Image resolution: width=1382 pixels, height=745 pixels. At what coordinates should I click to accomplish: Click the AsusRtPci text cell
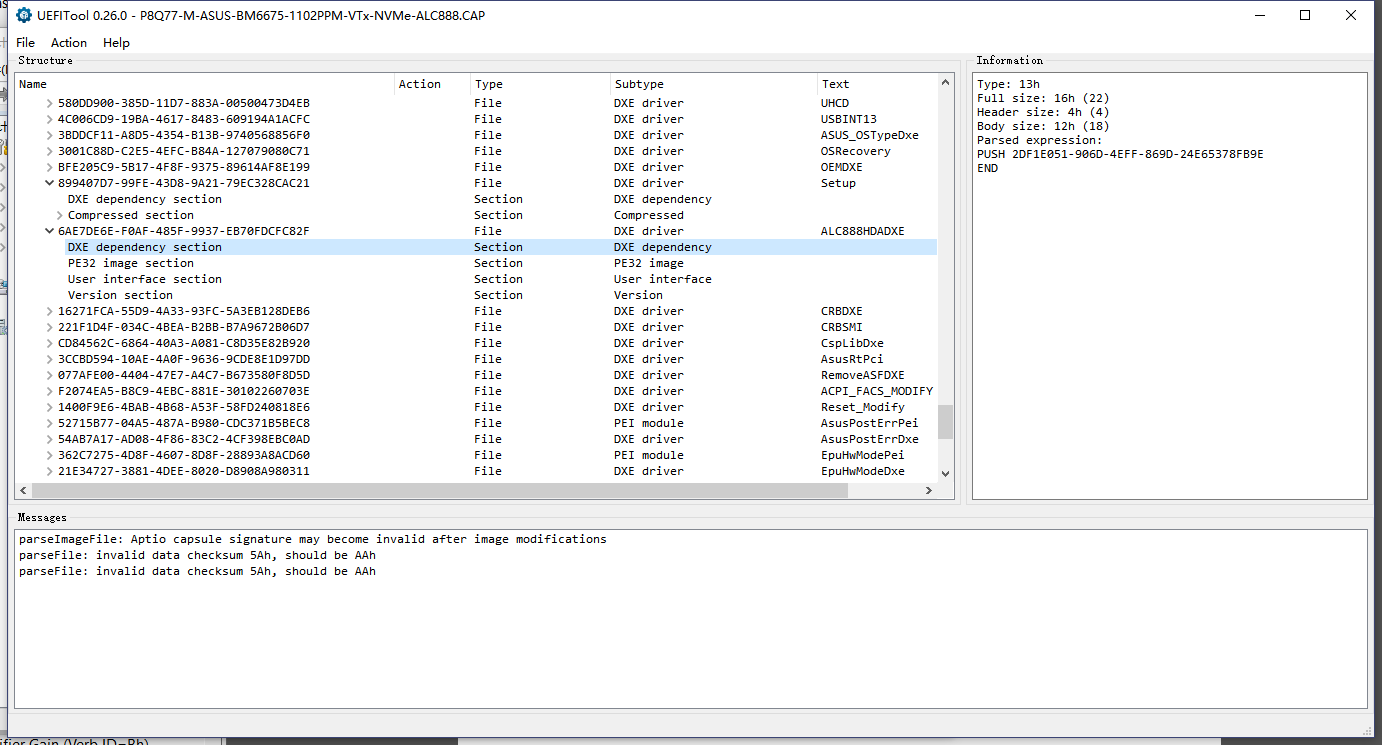852,359
